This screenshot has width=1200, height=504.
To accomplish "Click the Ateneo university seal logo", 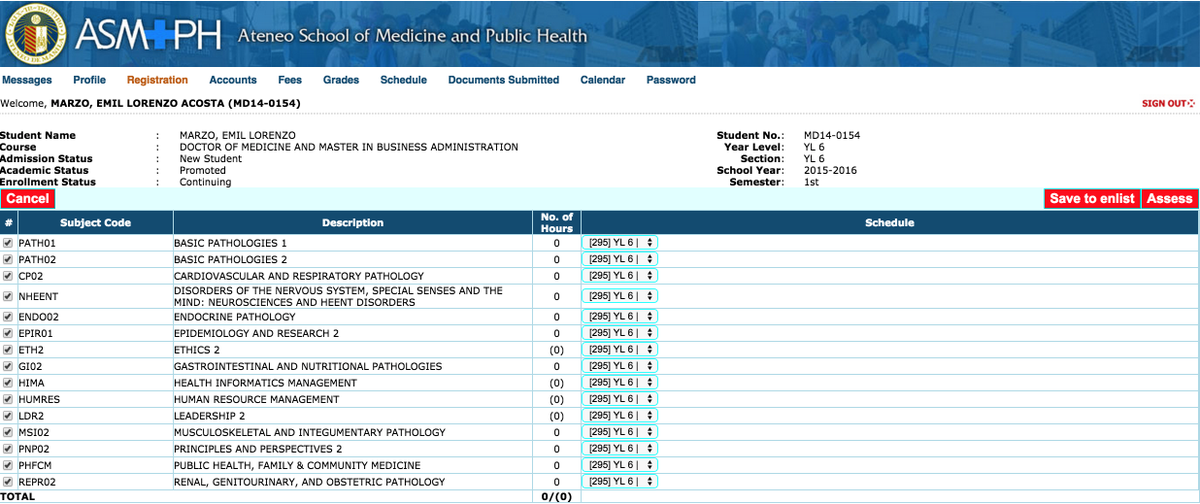I will [35, 33].
